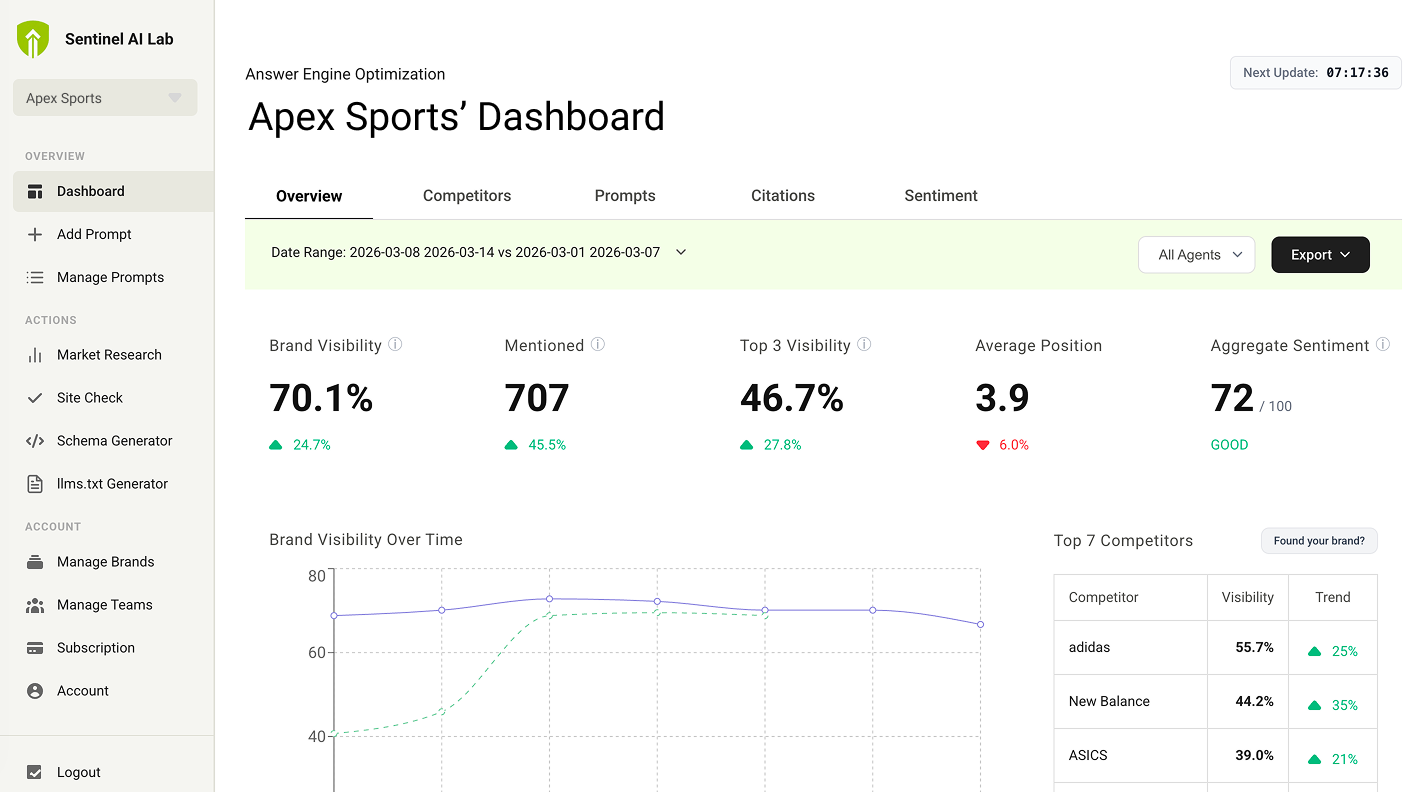Image resolution: width=1424 pixels, height=792 pixels.
Task: Click the GOOD sentiment label
Action: coord(1229,445)
